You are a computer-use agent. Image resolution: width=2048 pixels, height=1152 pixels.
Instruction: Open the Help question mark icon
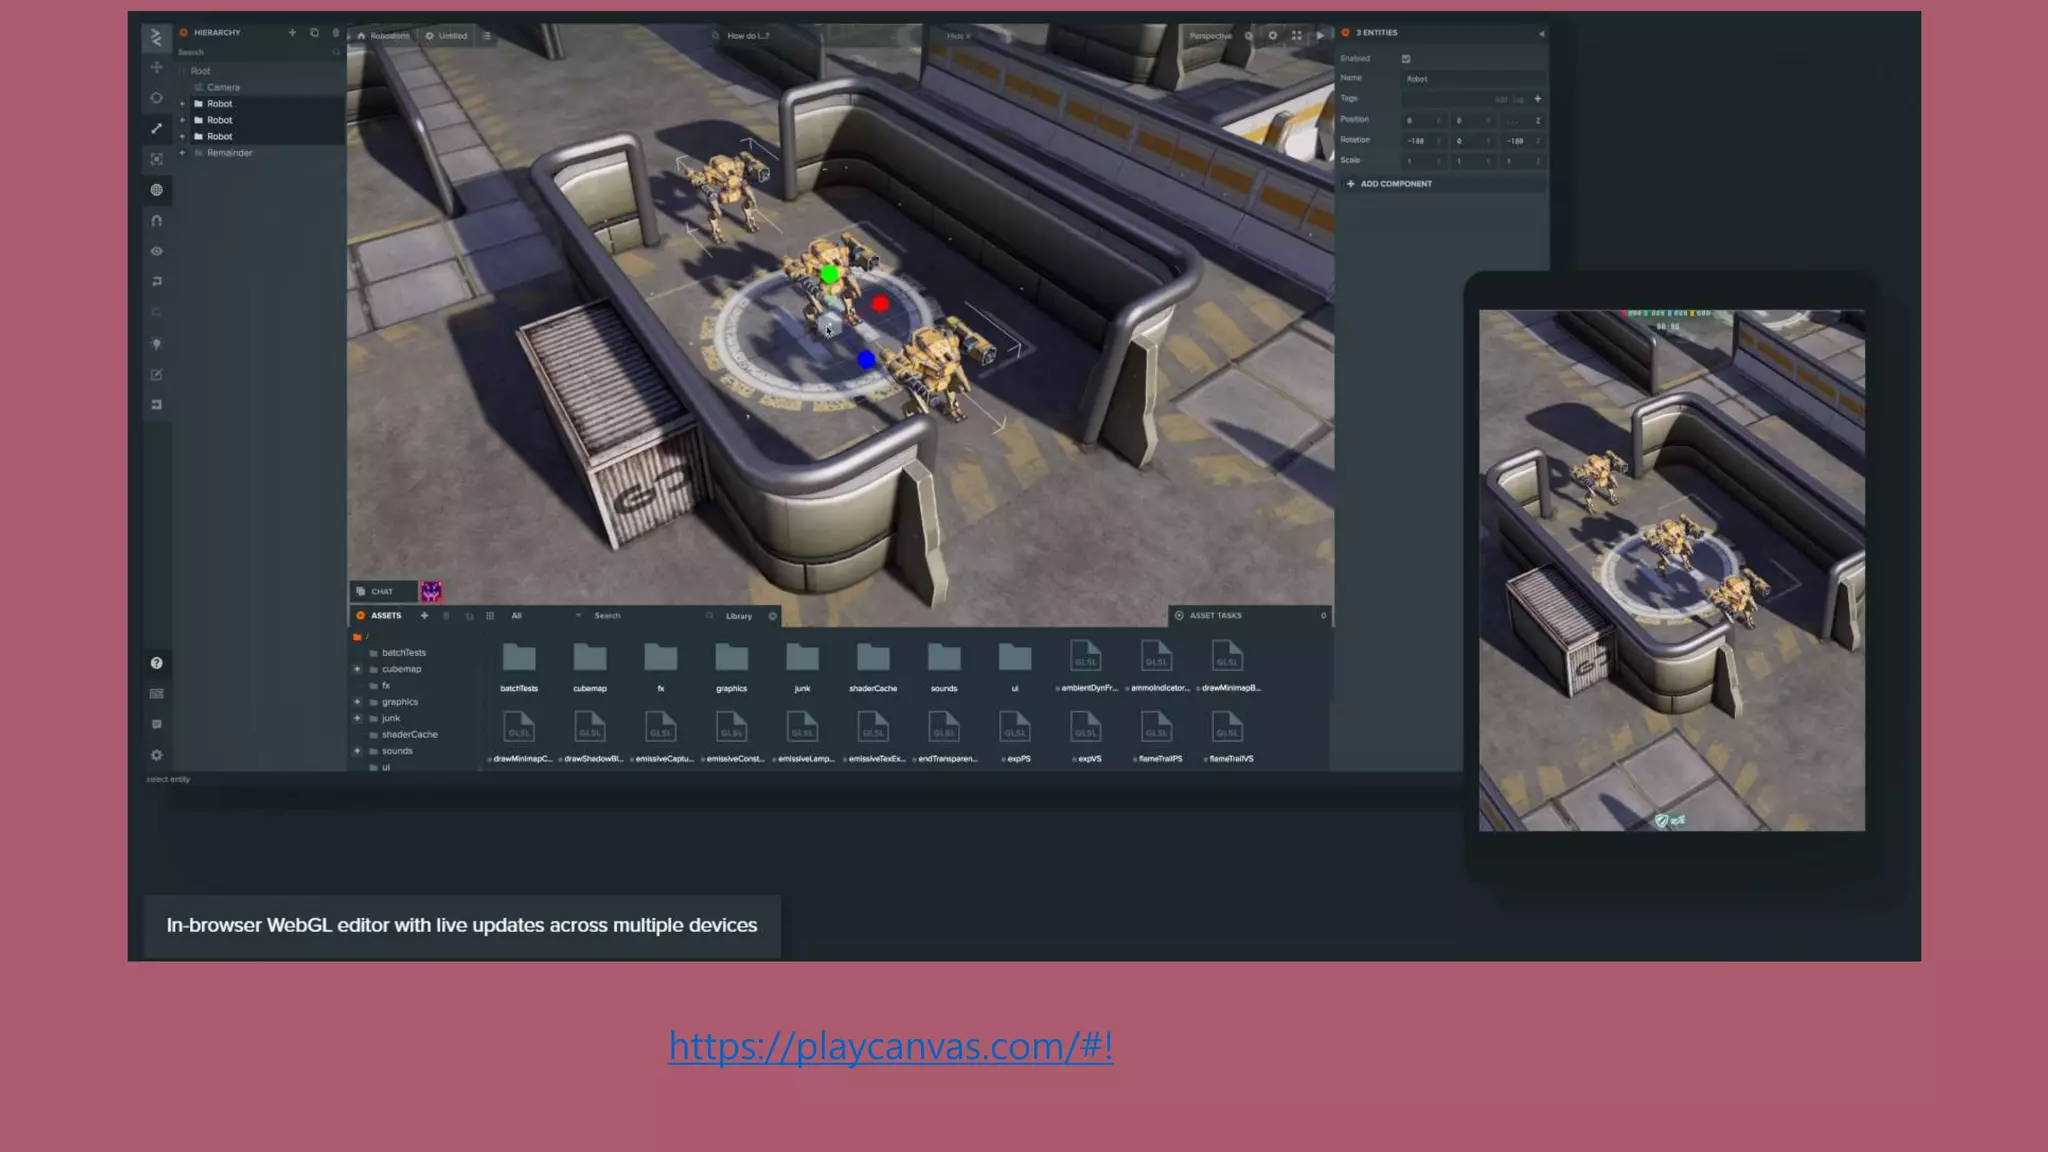[x=156, y=663]
